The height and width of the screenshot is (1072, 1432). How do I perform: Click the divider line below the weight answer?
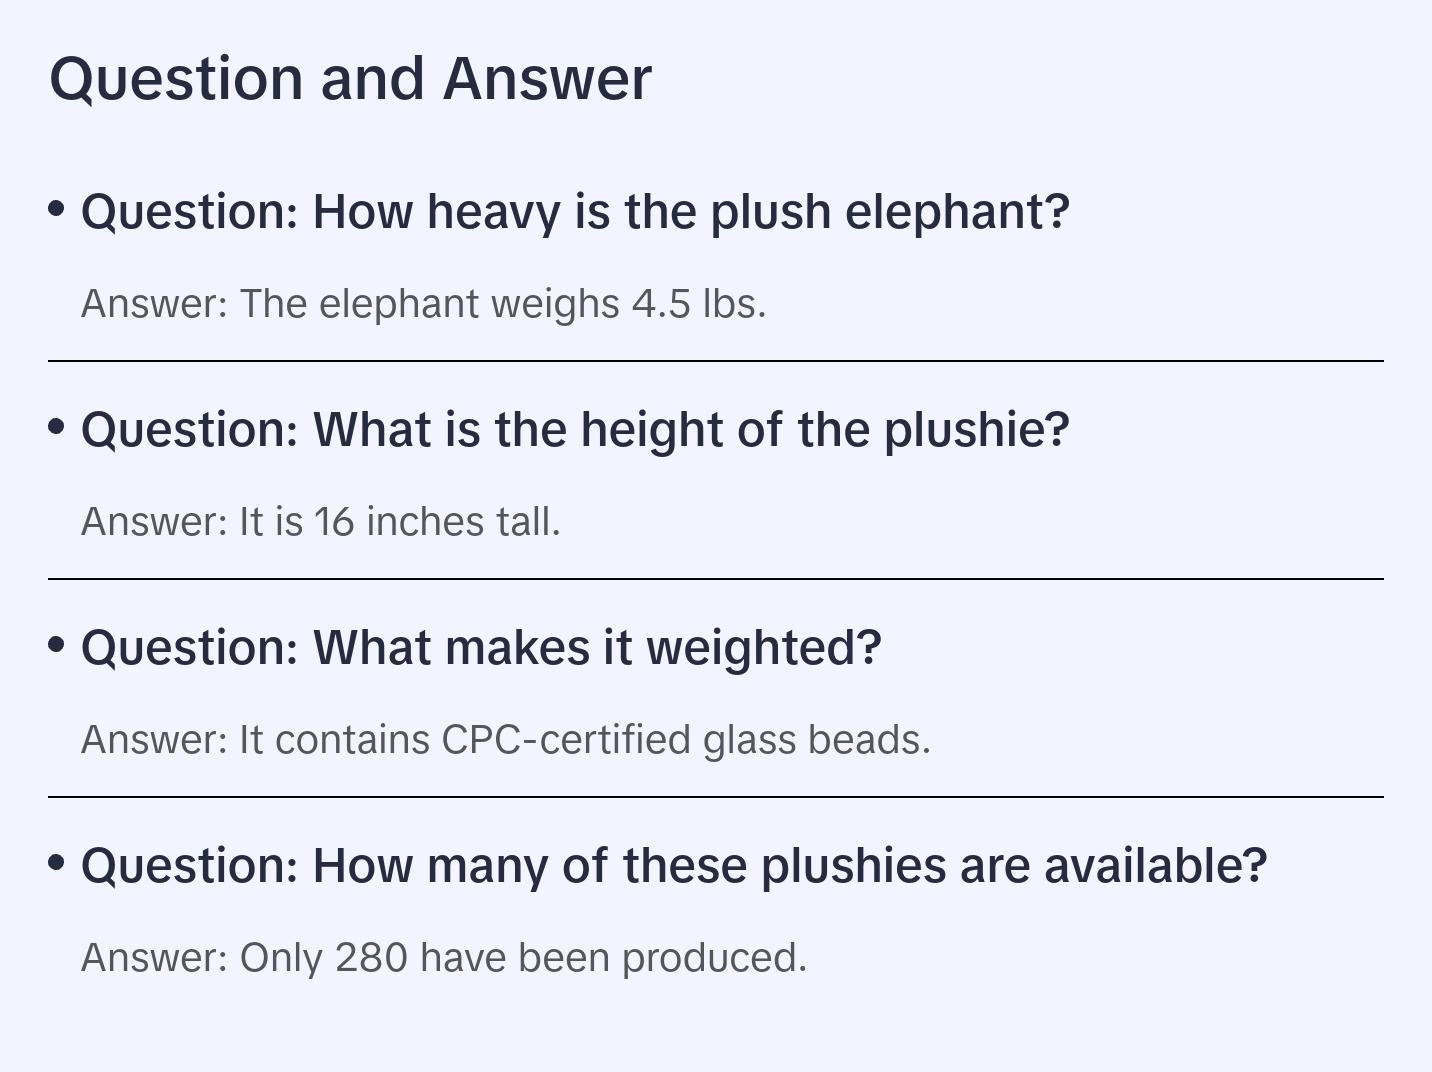[716, 361]
